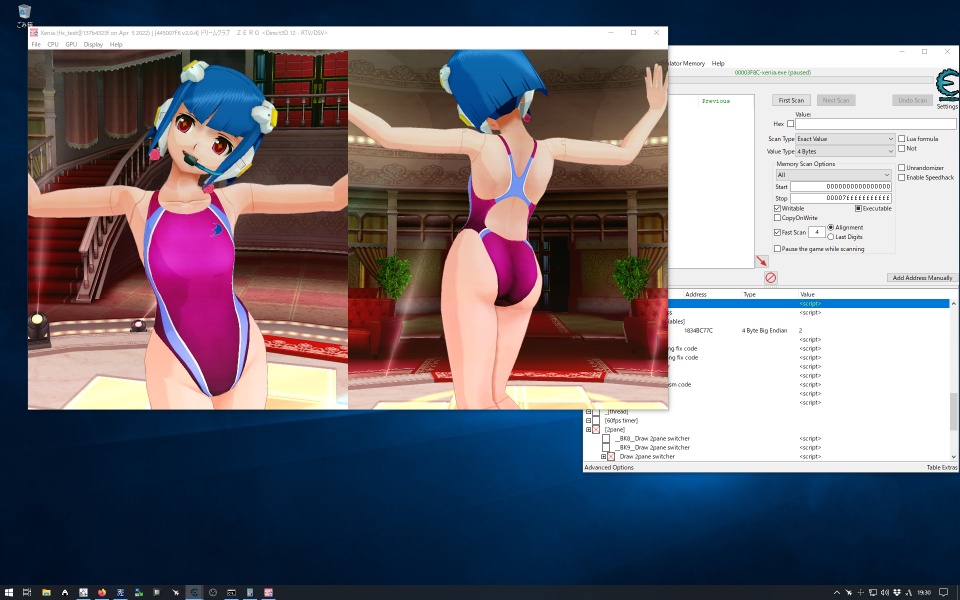Expand the Draw 2pane switcher entry

click(603, 457)
